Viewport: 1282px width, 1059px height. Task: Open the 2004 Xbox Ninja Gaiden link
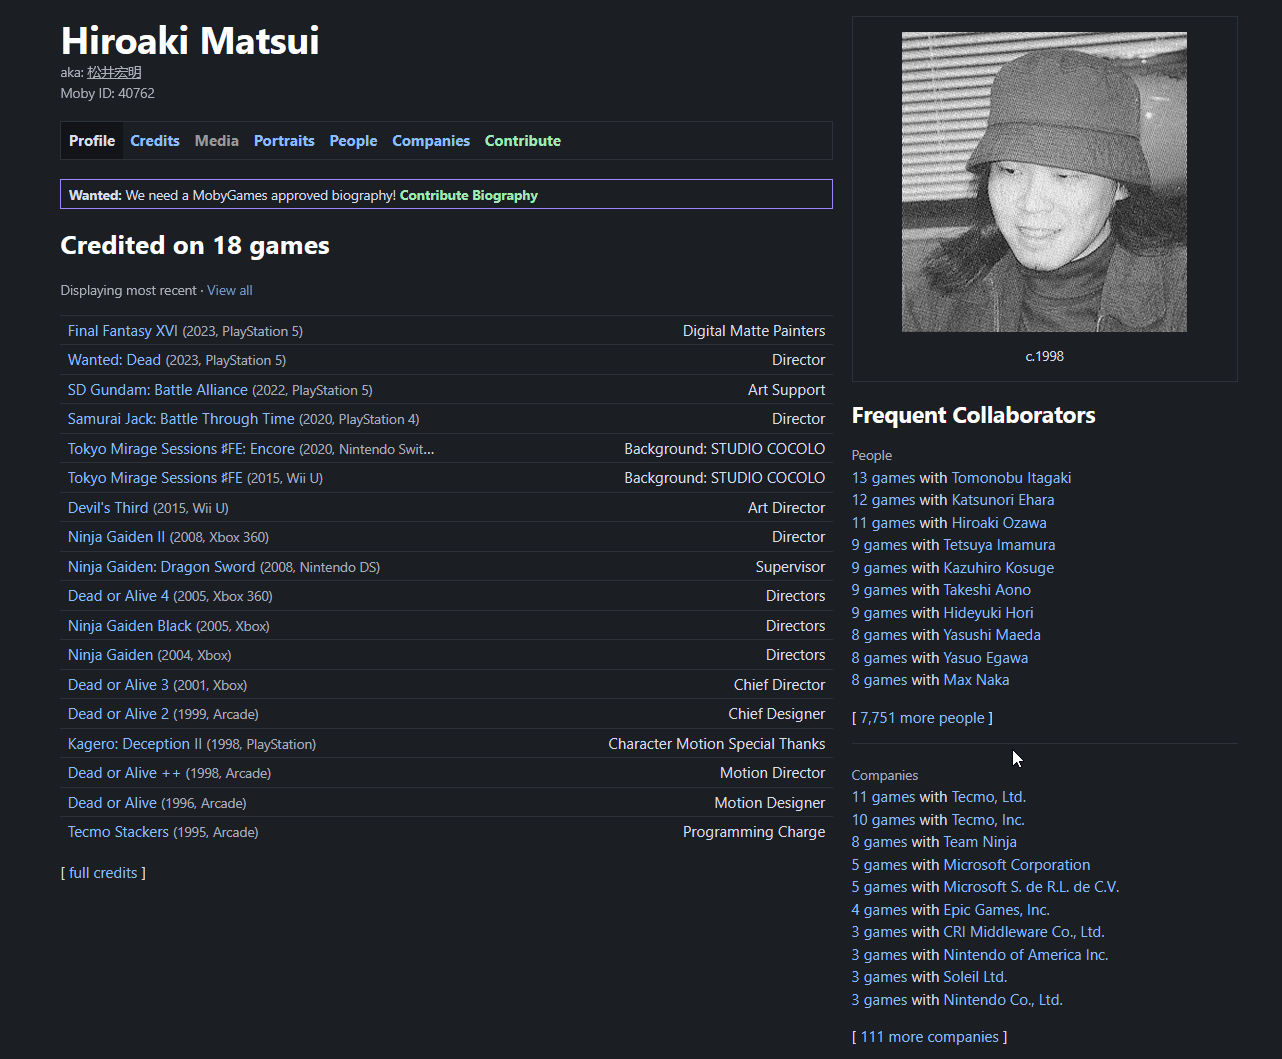tap(111, 655)
